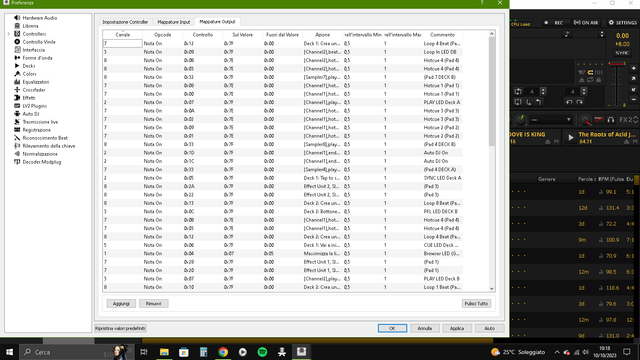Viewport: 640px width, 360px height.
Task: Open Controllo Vinile settings
Action: point(35,42)
